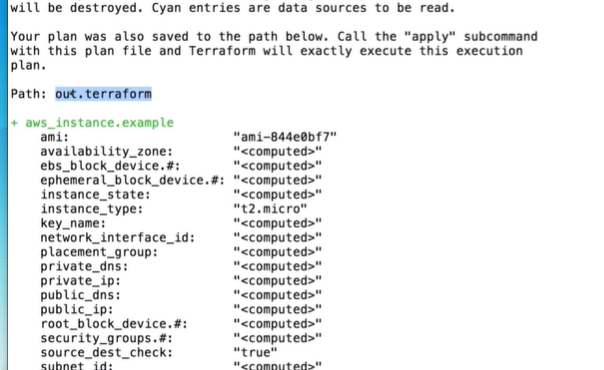
Task: Click the "root_block_device.#:" attribute name
Action: tap(114, 324)
